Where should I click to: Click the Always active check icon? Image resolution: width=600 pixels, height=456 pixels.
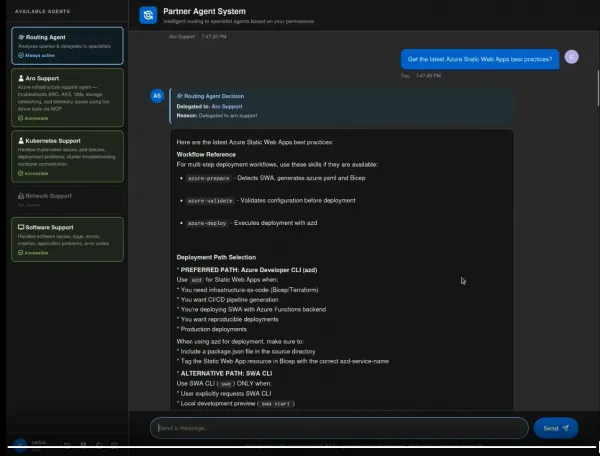click(21, 55)
